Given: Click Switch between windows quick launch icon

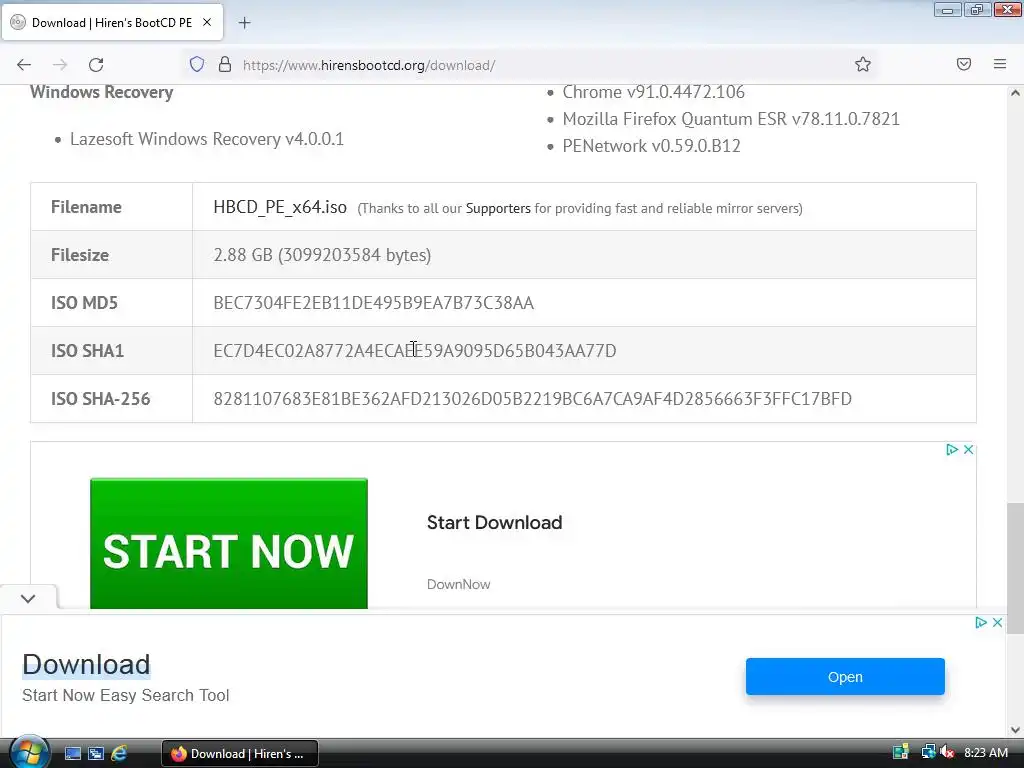Looking at the screenshot, I should pyautogui.click(x=96, y=754).
